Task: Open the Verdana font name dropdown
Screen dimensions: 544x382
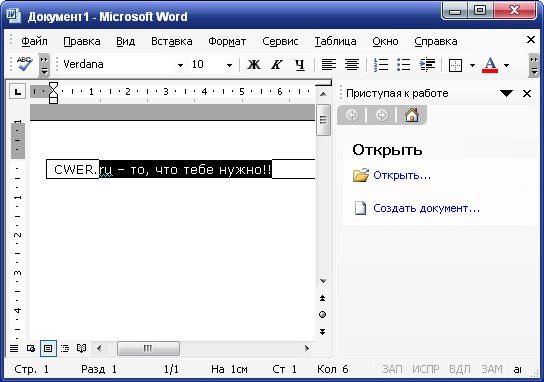Action: (x=180, y=65)
